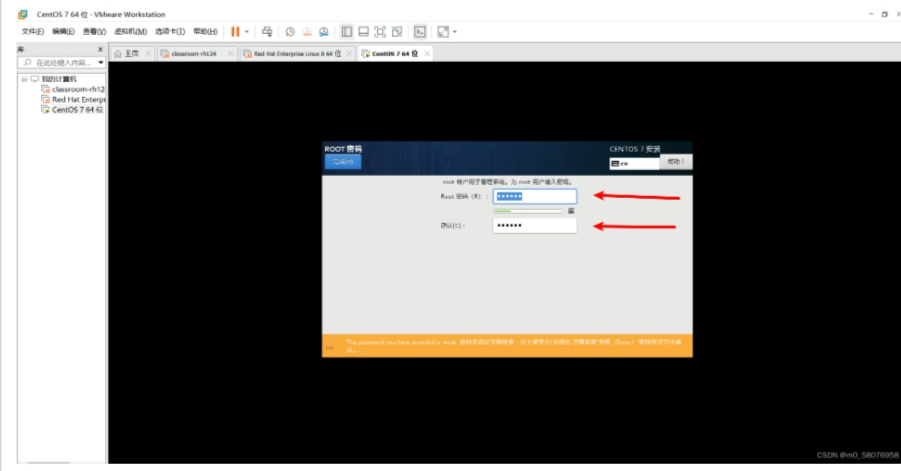Image resolution: width=901 pixels, height=471 pixels.
Task: Open the stretch display dropdown arrow
Action: click(455, 32)
